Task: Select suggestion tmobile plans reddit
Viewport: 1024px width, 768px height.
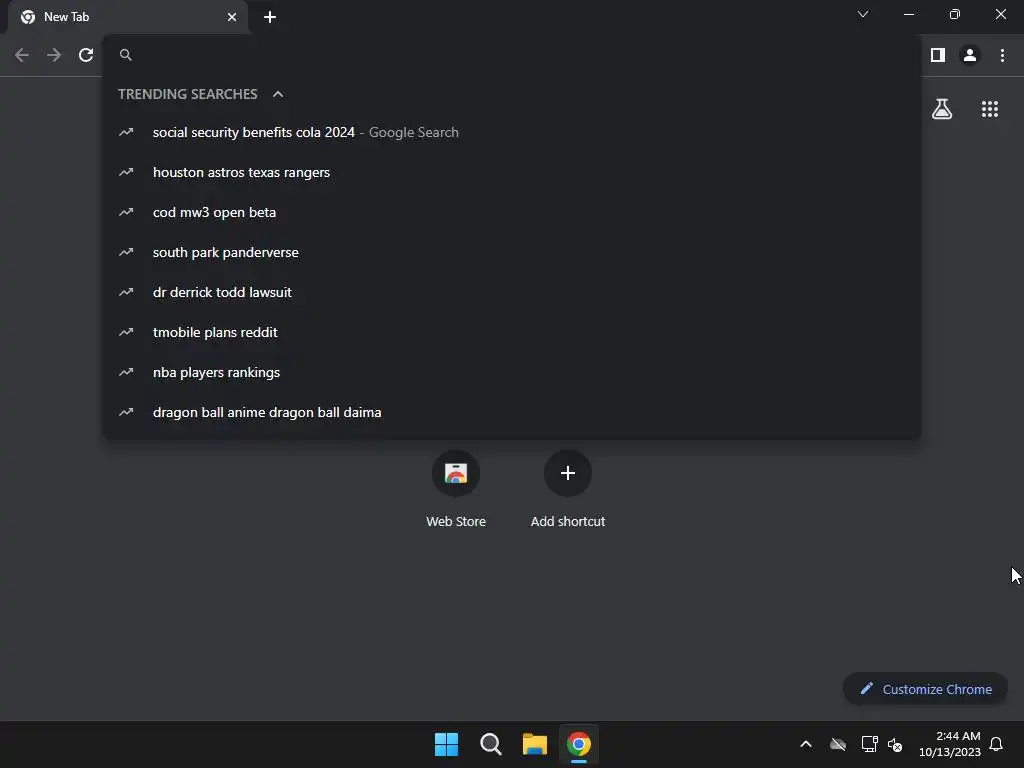Action: (512, 332)
